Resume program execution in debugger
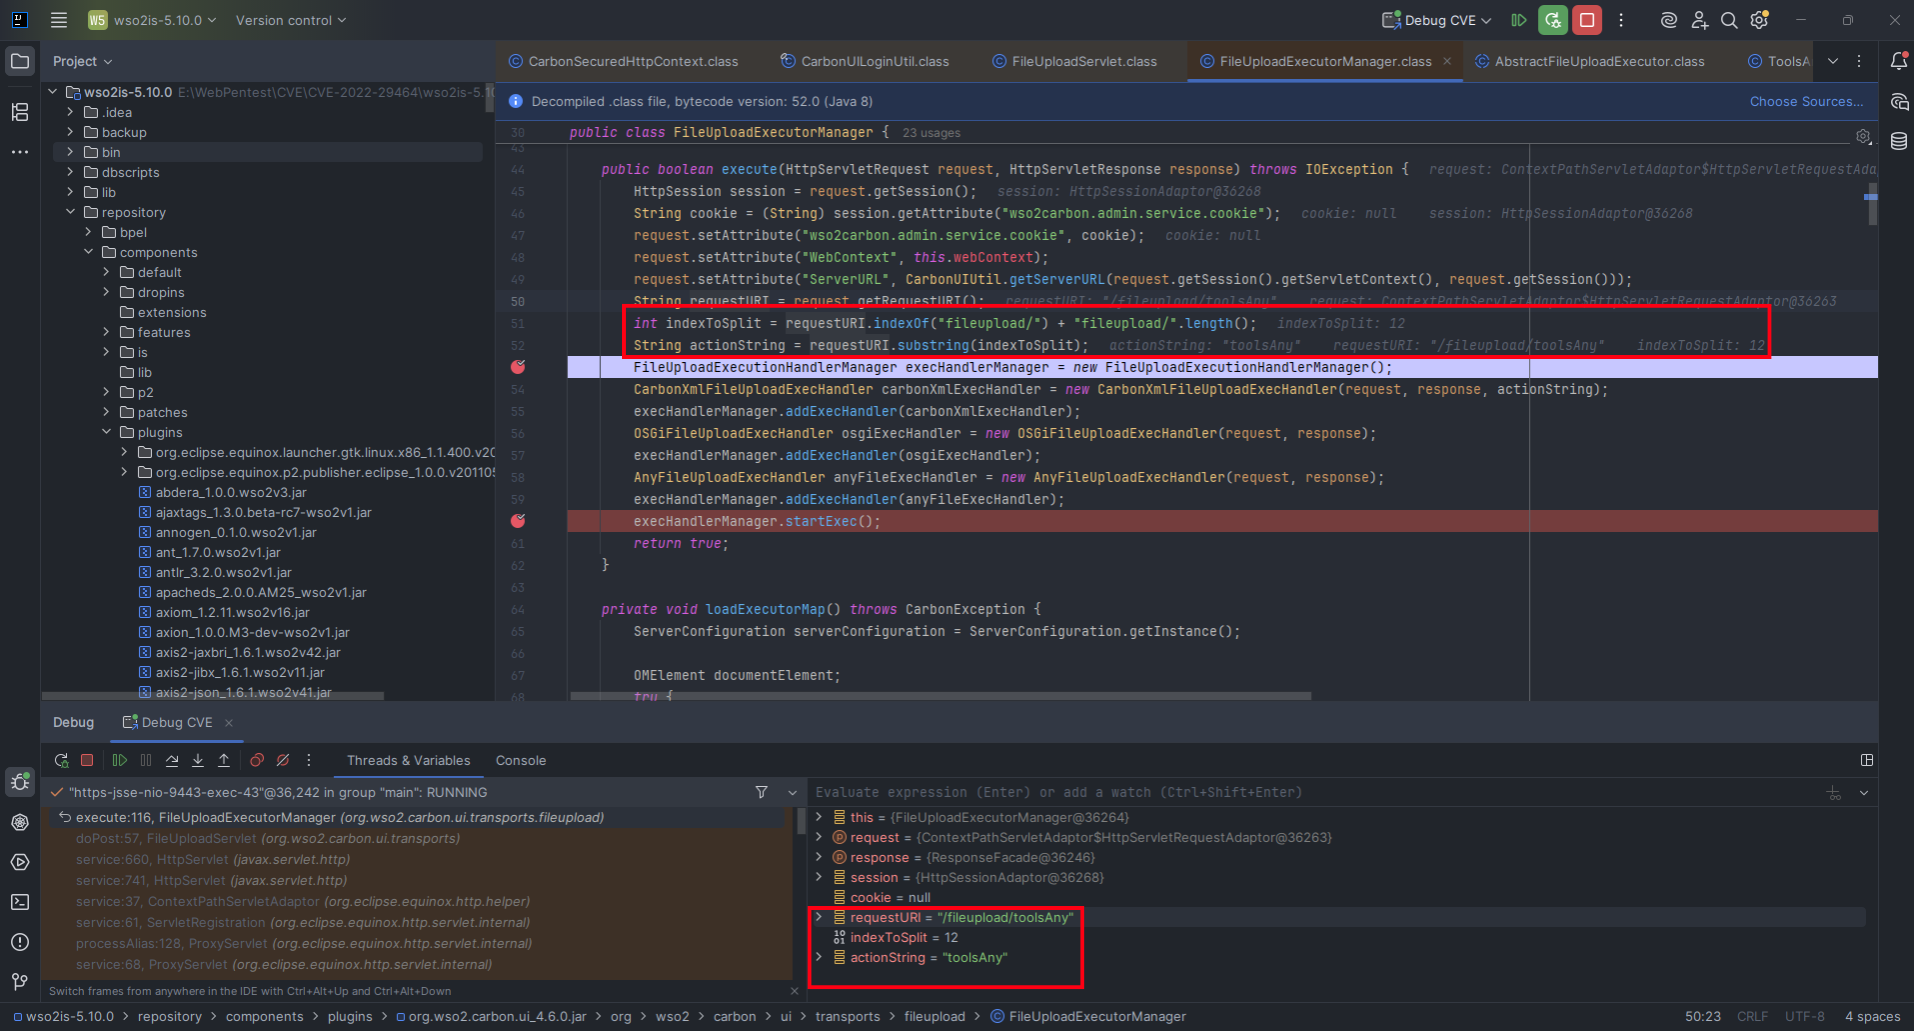The image size is (1914, 1033). [121, 760]
